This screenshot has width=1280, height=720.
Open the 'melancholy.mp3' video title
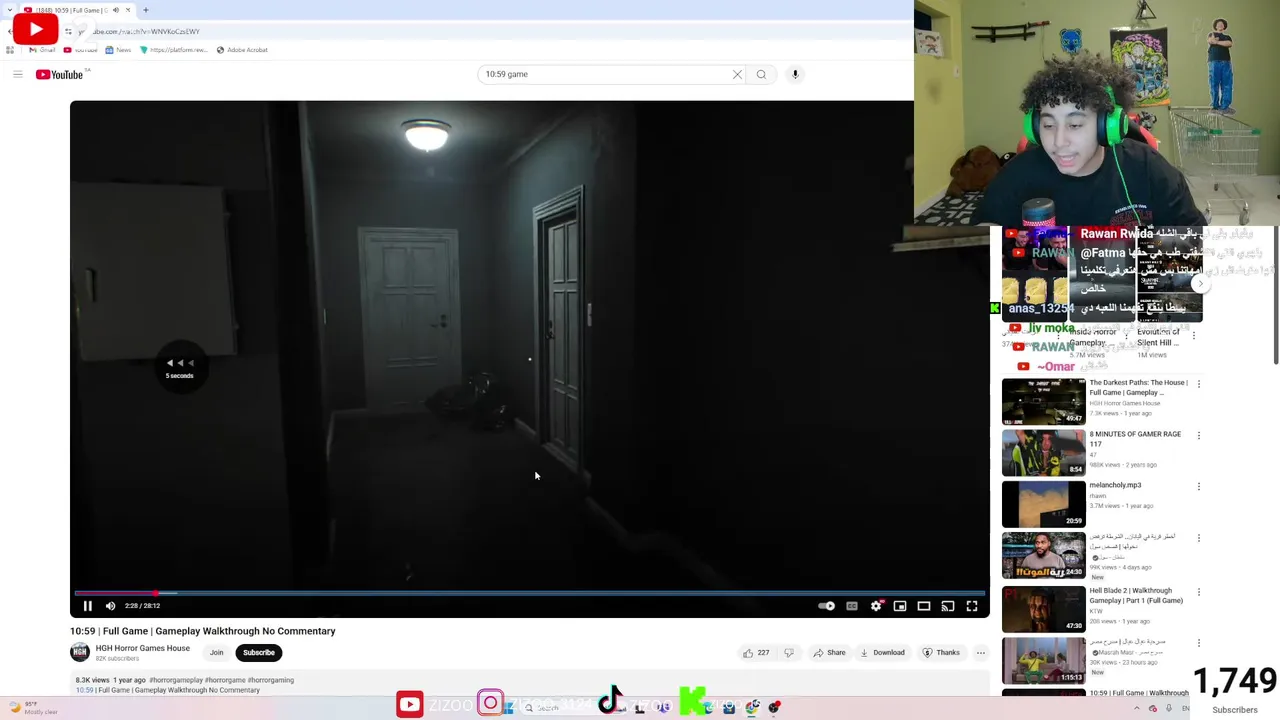(x=1115, y=485)
